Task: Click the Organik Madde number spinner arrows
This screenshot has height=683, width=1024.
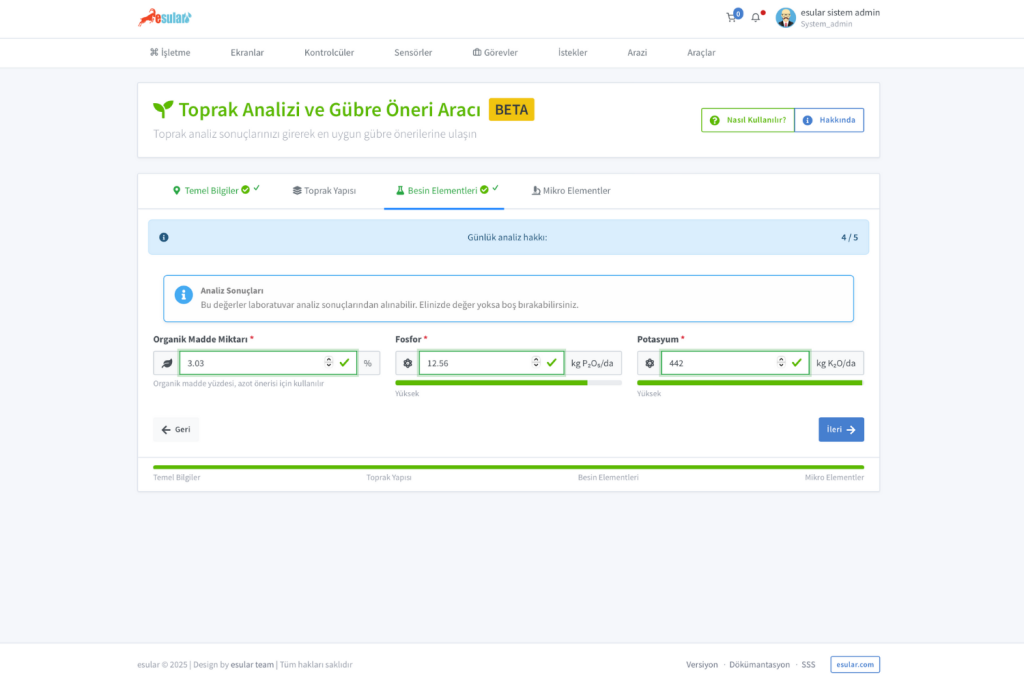Action: [328, 363]
